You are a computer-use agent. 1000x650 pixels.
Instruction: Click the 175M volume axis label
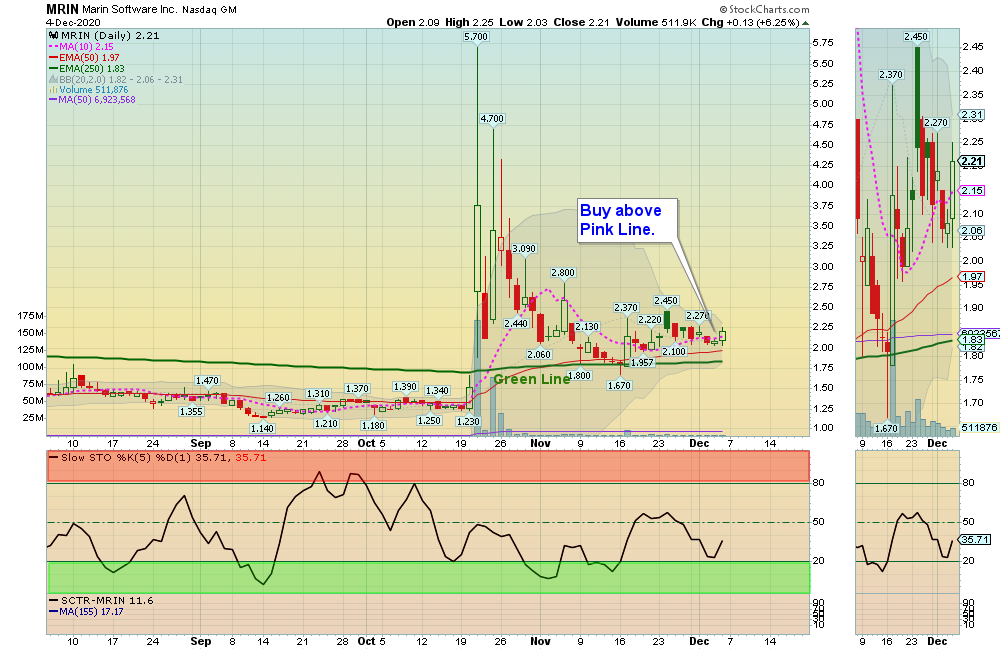[31, 316]
